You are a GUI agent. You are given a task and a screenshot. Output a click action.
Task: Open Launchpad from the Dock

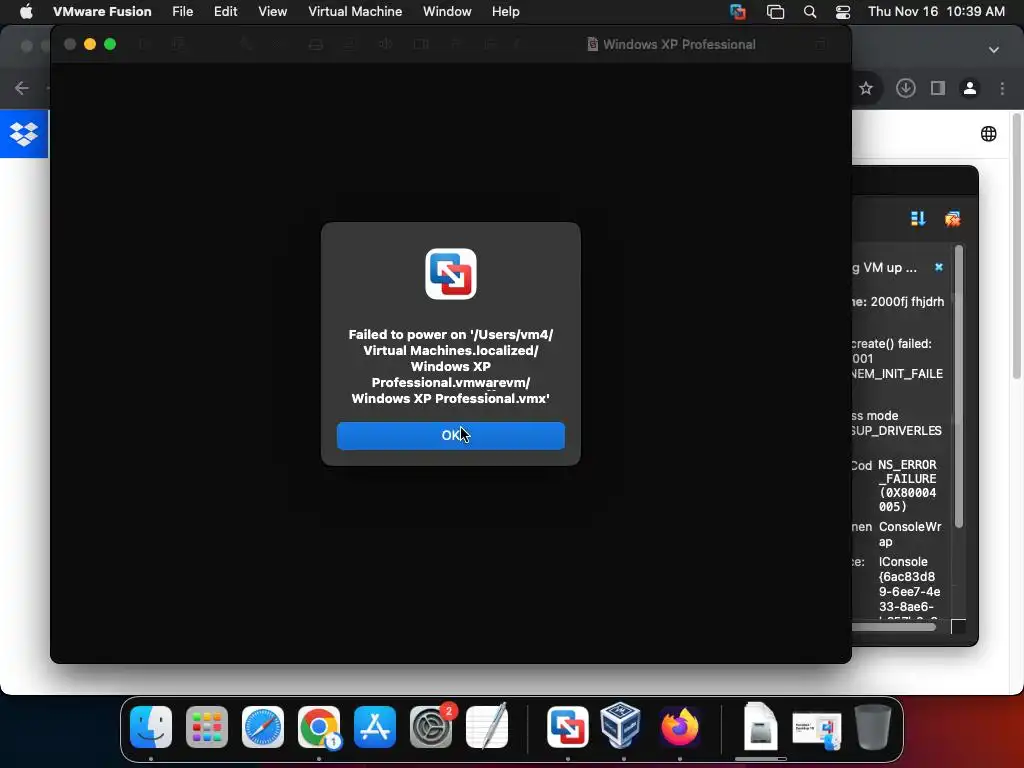(207, 727)
